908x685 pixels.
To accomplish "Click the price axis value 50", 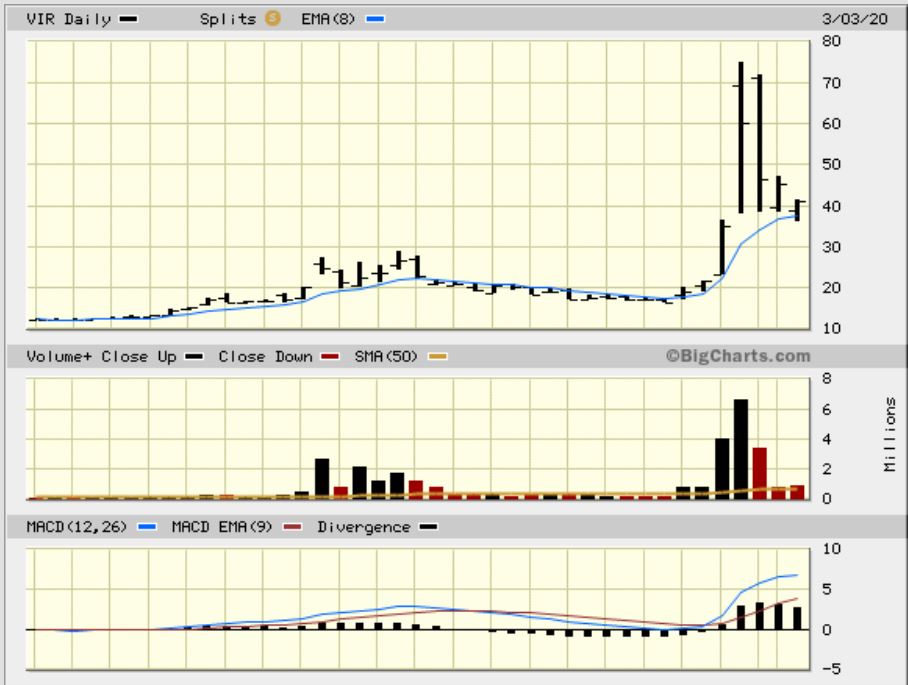I will point(832,164).
